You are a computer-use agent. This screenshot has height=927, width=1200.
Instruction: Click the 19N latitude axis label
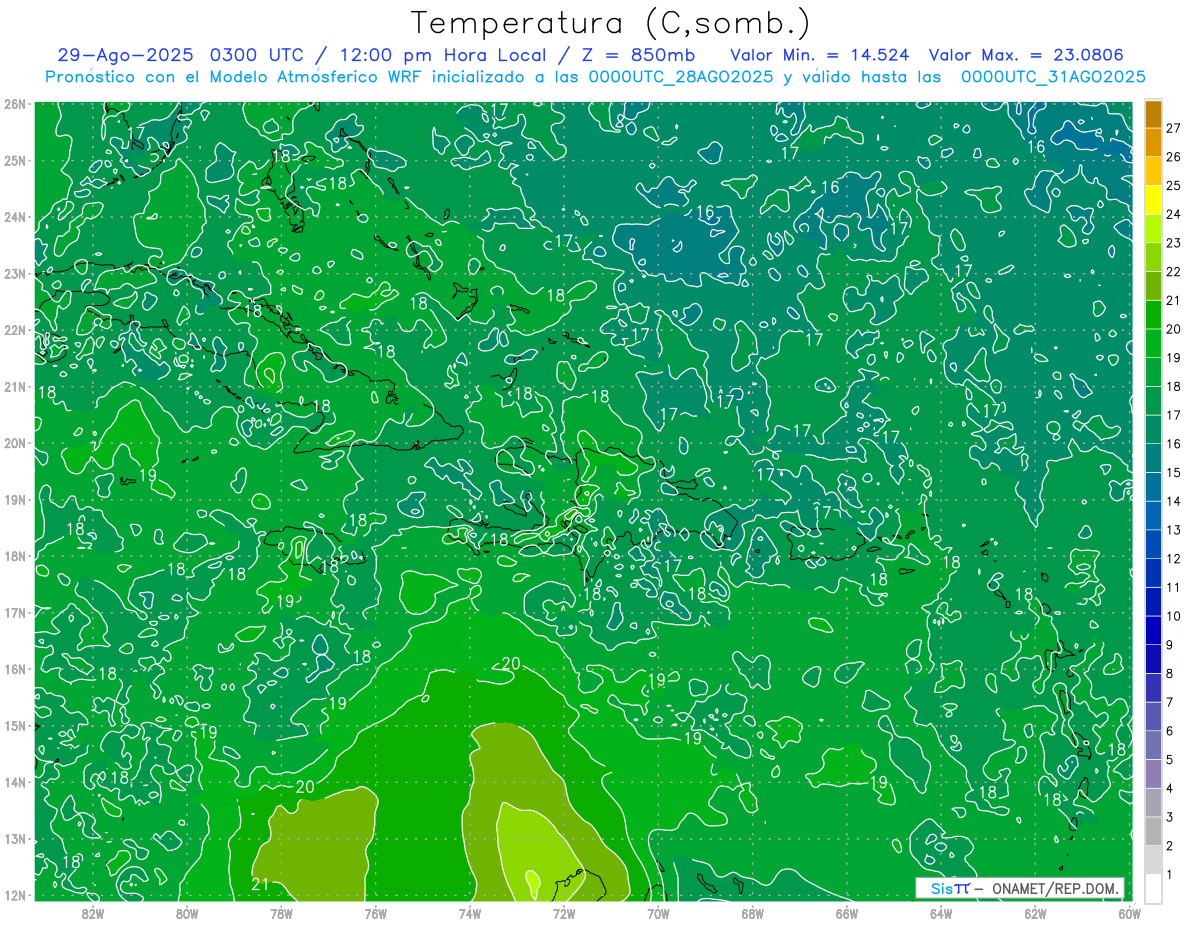click(x=14, y=499)
